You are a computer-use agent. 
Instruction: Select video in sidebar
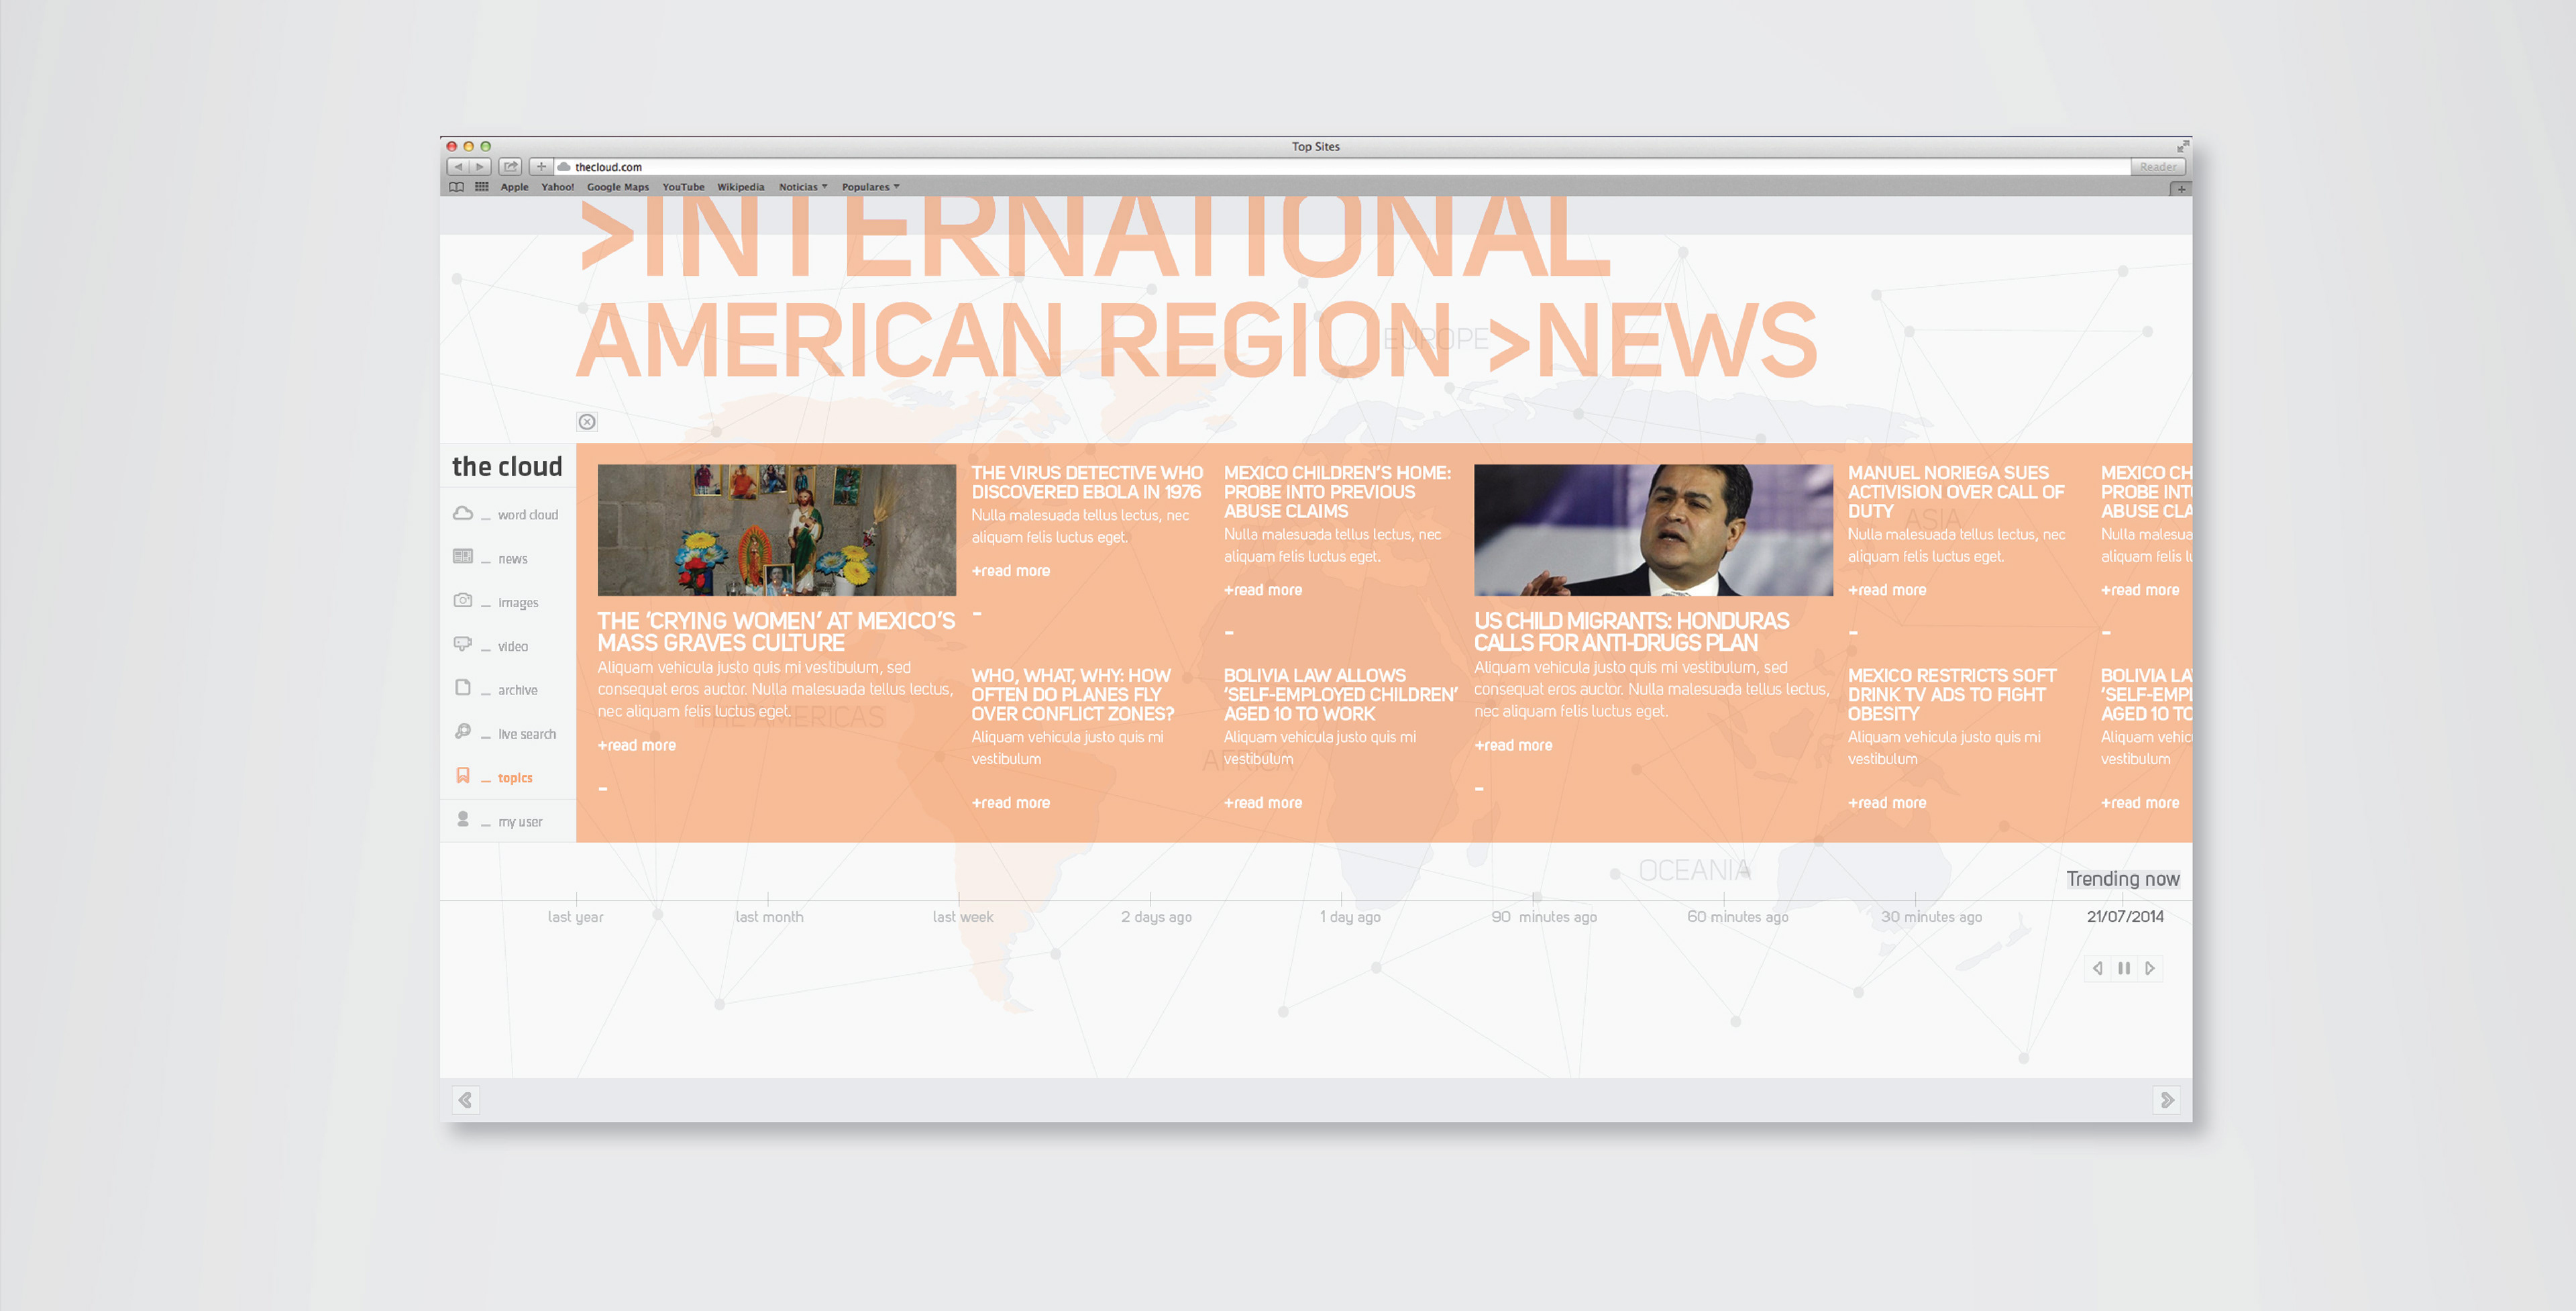coord(512,647)
